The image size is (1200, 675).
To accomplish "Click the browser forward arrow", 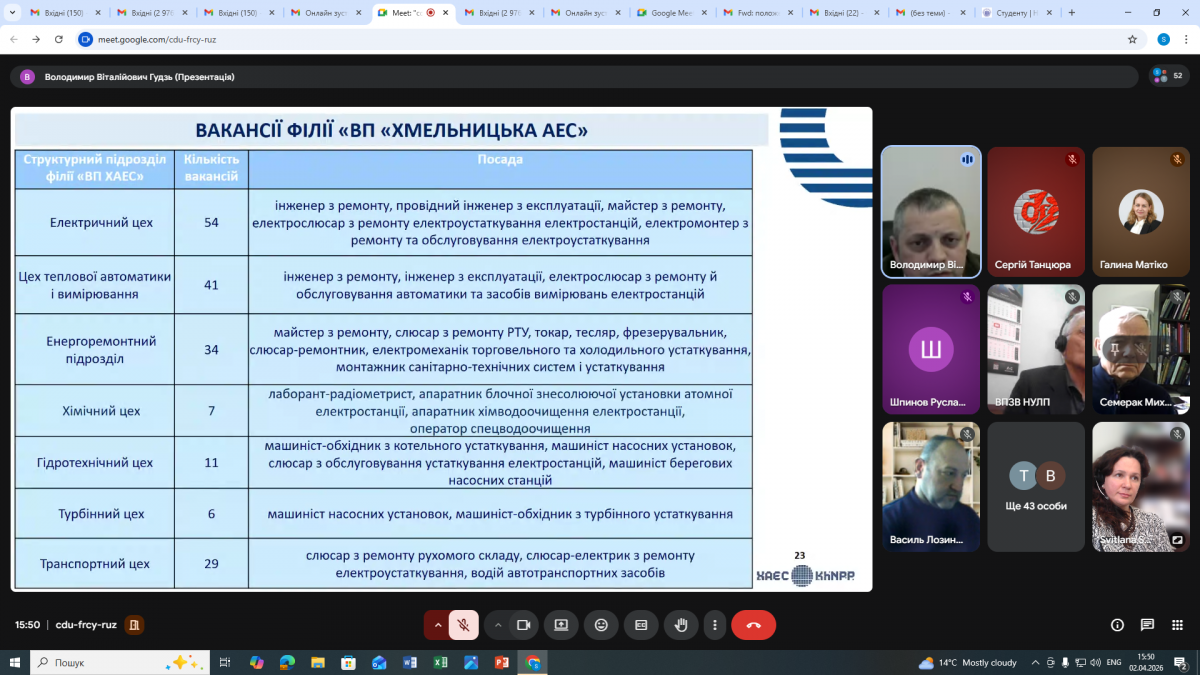I will [x=36, y=39].
